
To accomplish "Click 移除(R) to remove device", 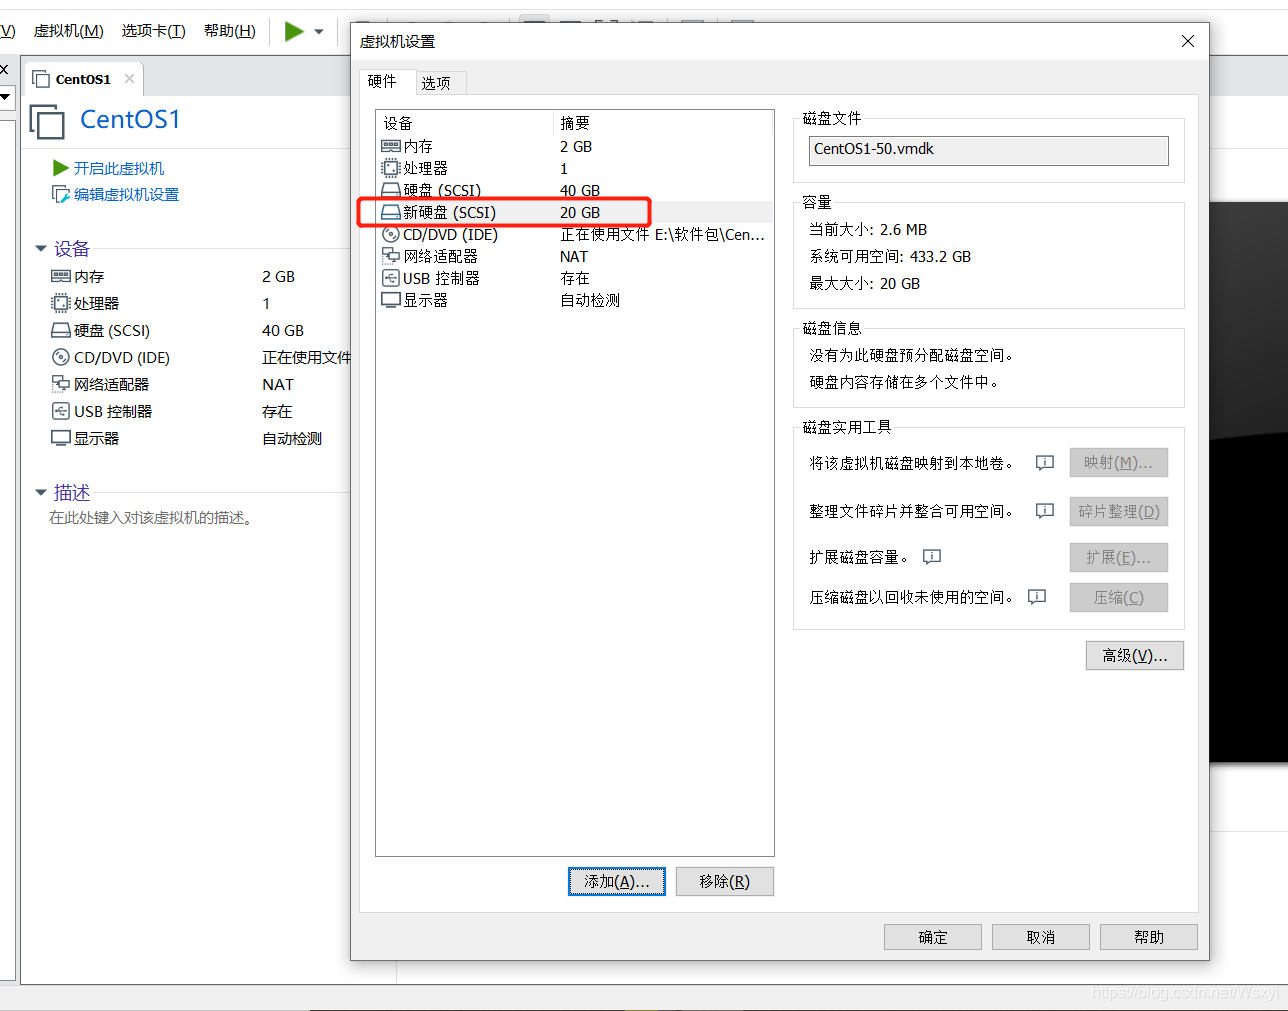I will 725,882.
